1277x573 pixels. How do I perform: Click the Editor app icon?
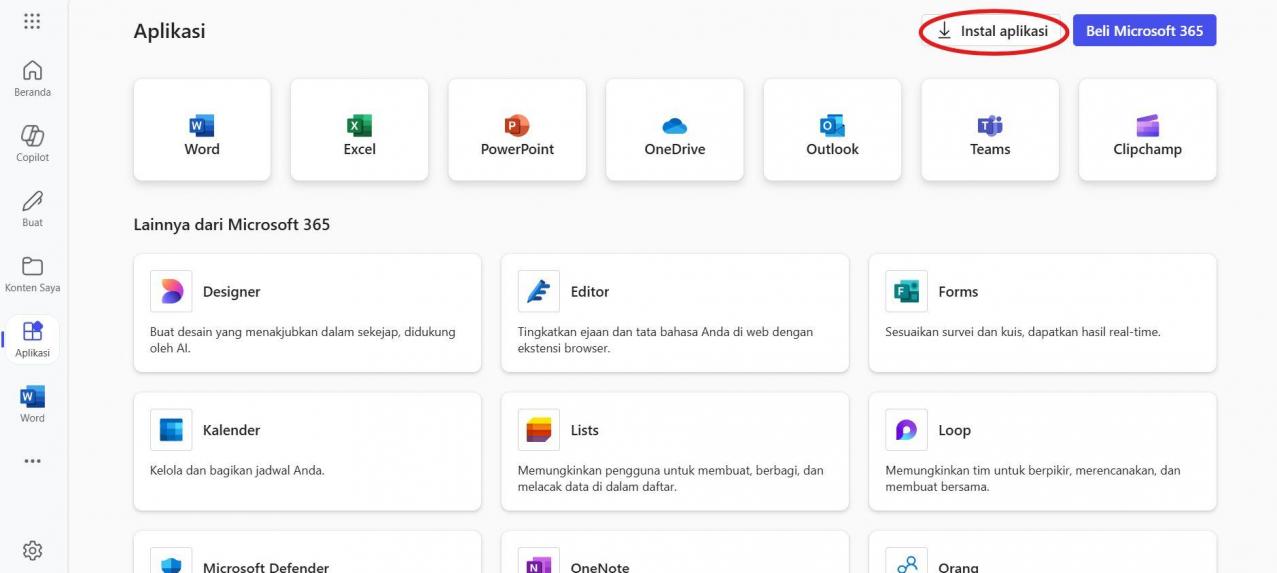pos(539,291)
